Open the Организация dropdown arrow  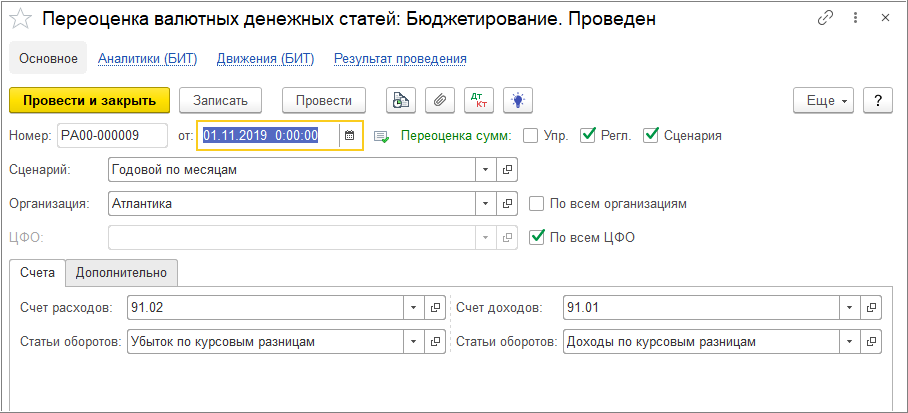[x=485, y=204]
